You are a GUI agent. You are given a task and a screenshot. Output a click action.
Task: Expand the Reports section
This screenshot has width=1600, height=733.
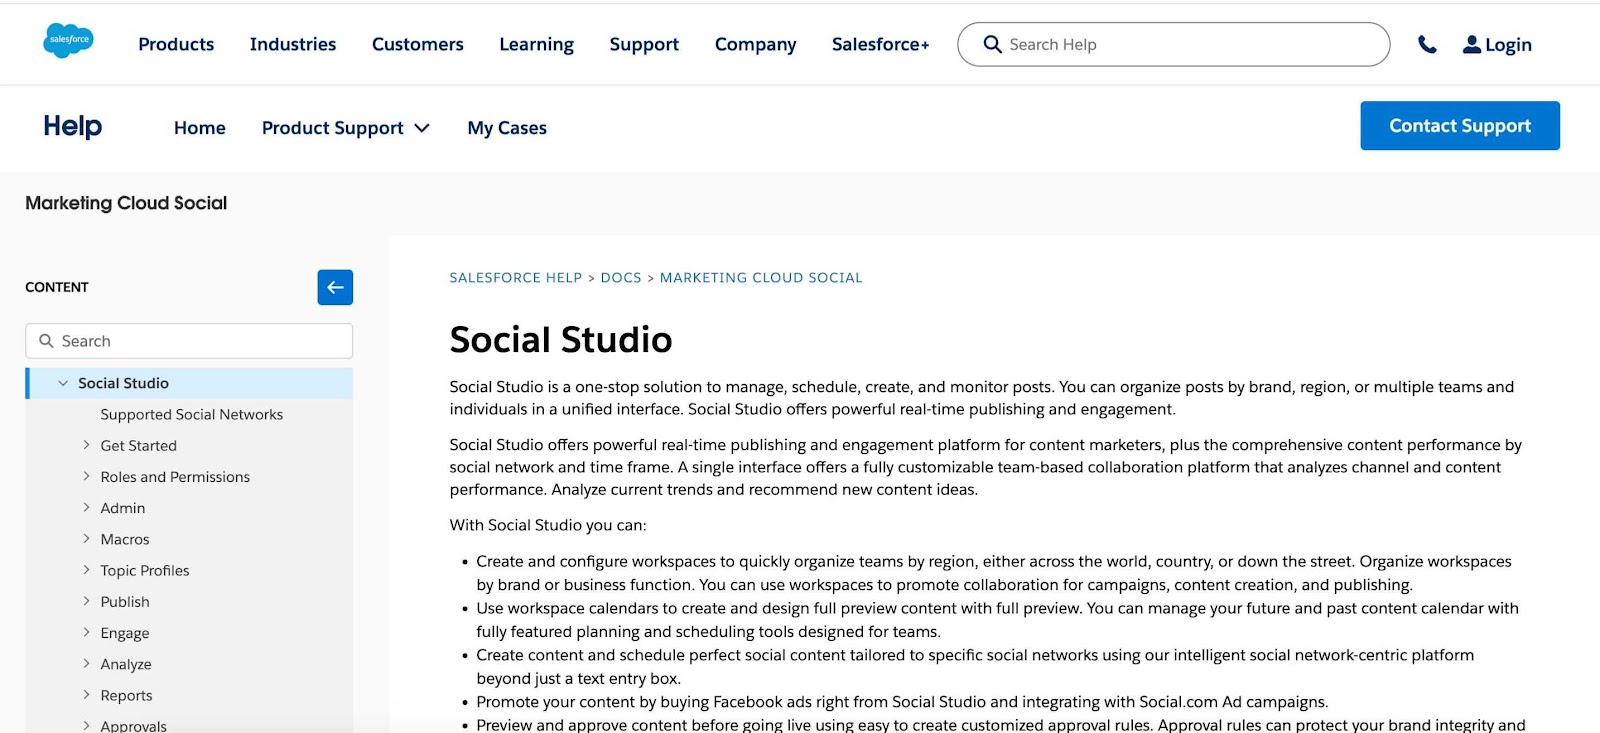pos(86,695)
